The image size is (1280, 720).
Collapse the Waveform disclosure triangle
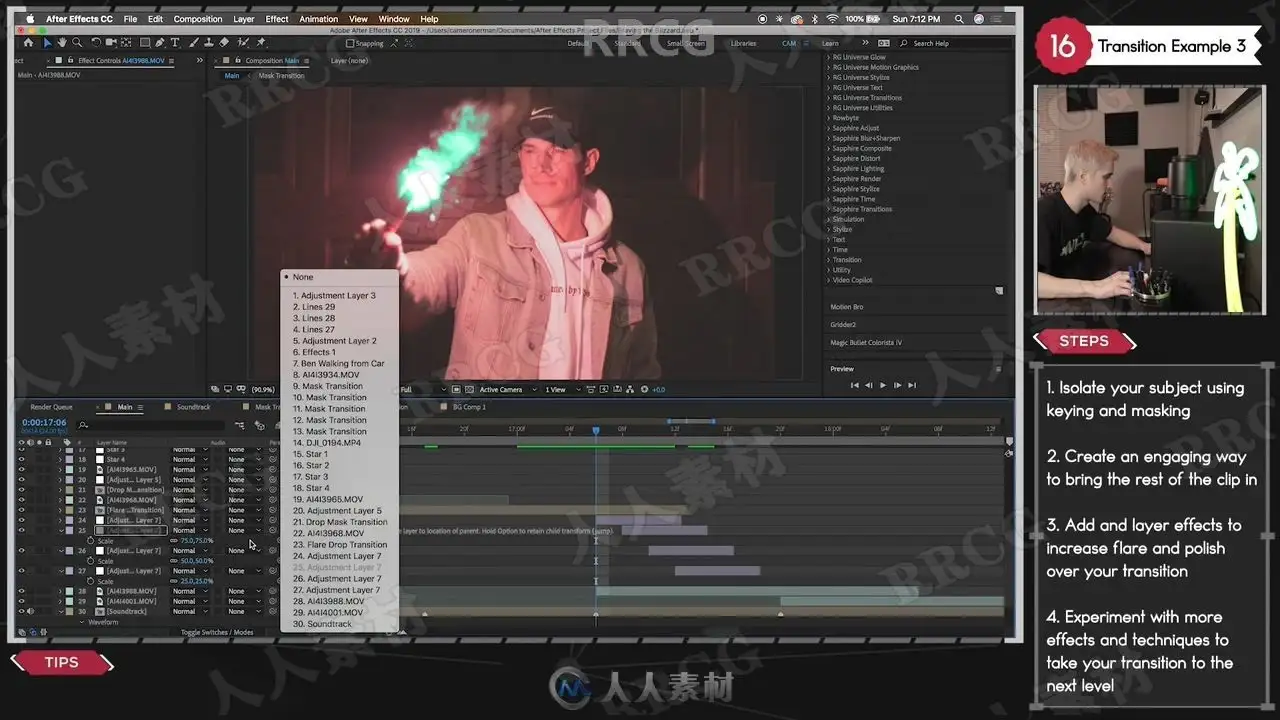82,622
